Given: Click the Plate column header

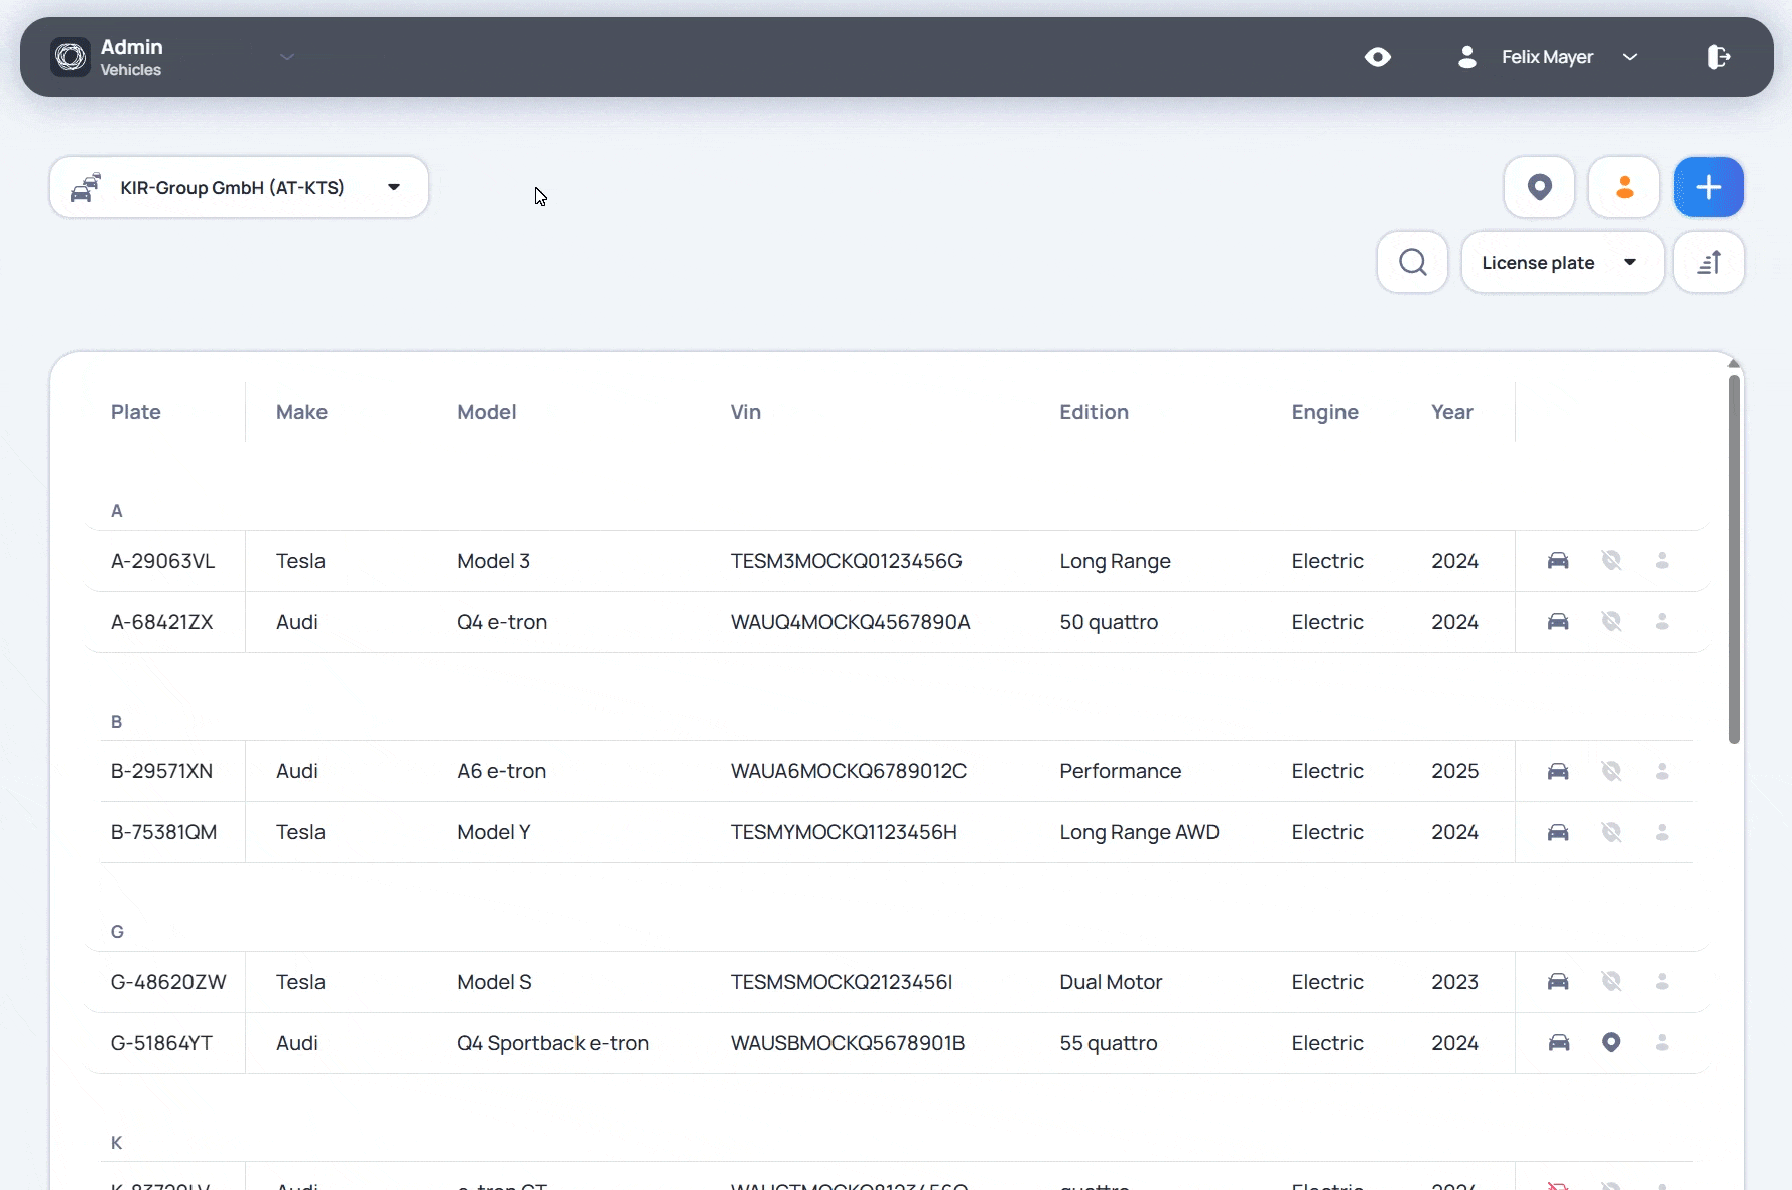Looking at the screenshot, I should [x=136, y=412].
